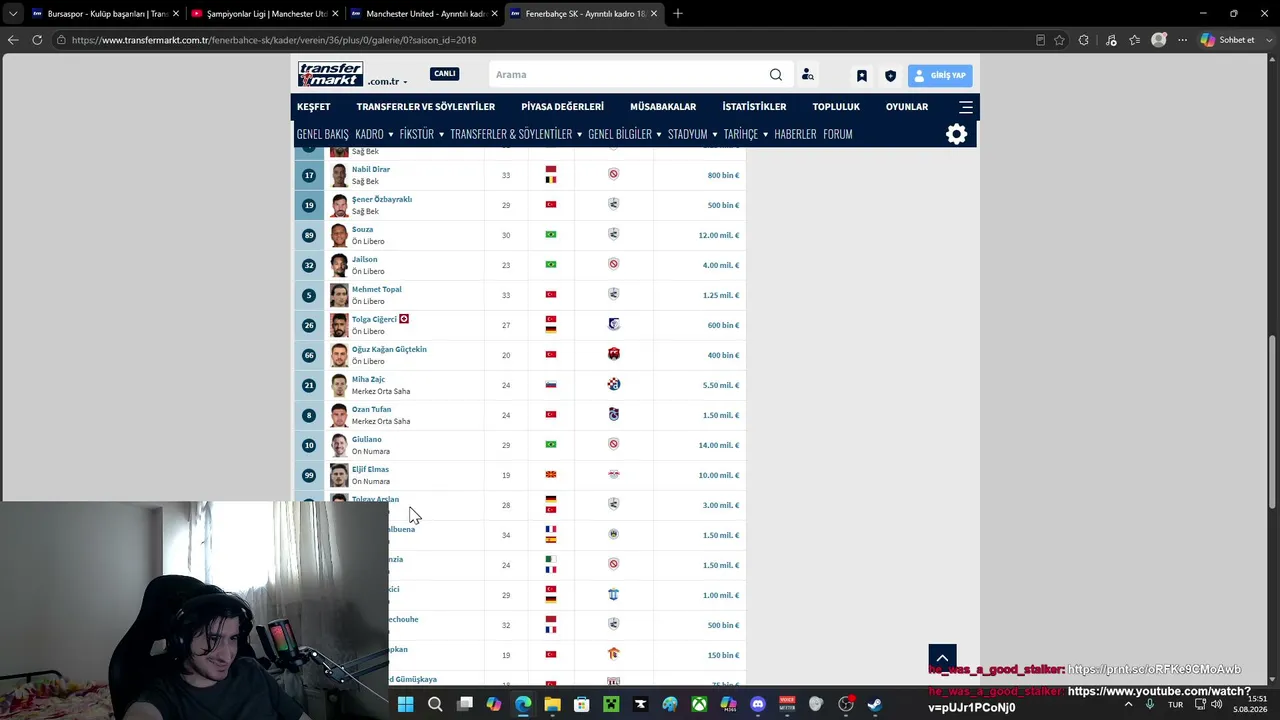This screenshot has height=720, width=1280.
Task: Show hidden system tray icons chevron
Action: click(1129, 705)
